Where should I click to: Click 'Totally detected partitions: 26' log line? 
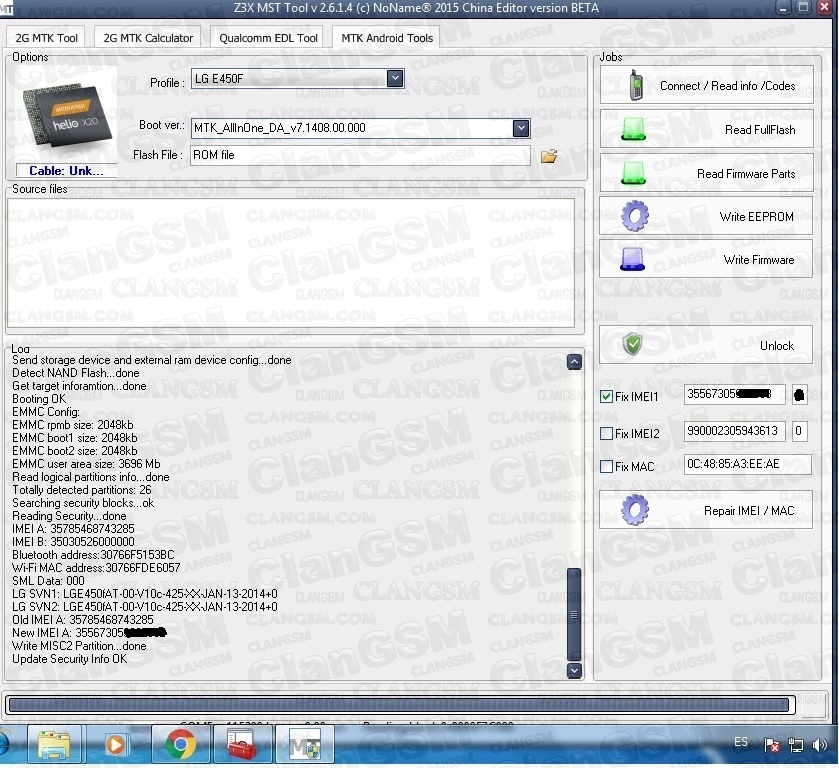pos(82,490)
